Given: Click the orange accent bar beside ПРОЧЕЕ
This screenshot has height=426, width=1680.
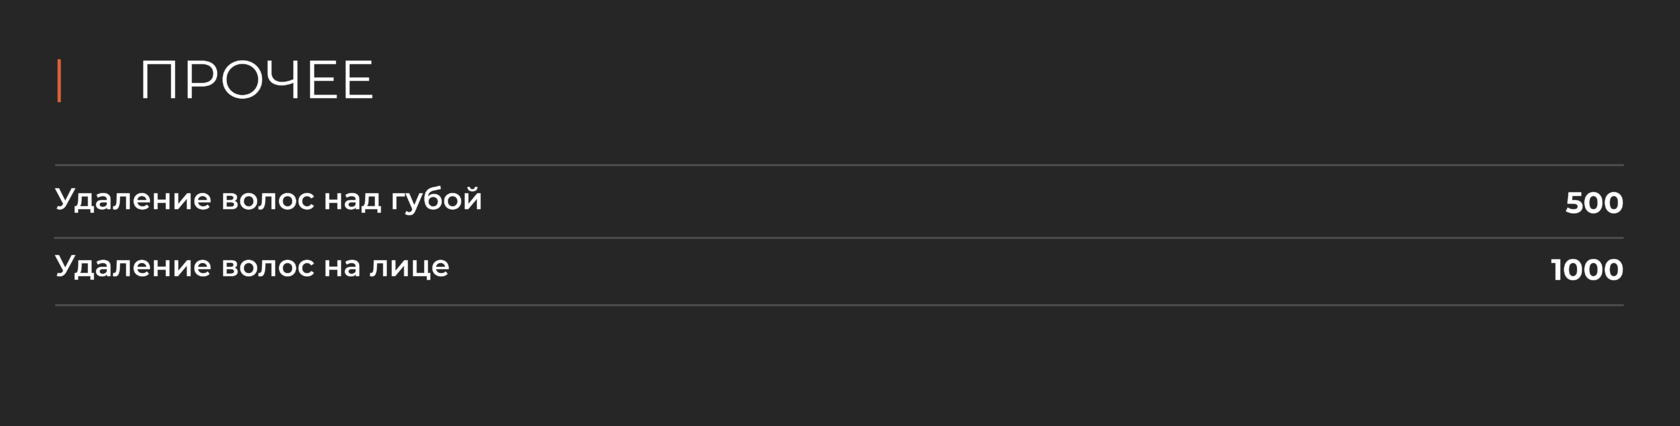Looking at the screenshot, I should pos(59,80).
